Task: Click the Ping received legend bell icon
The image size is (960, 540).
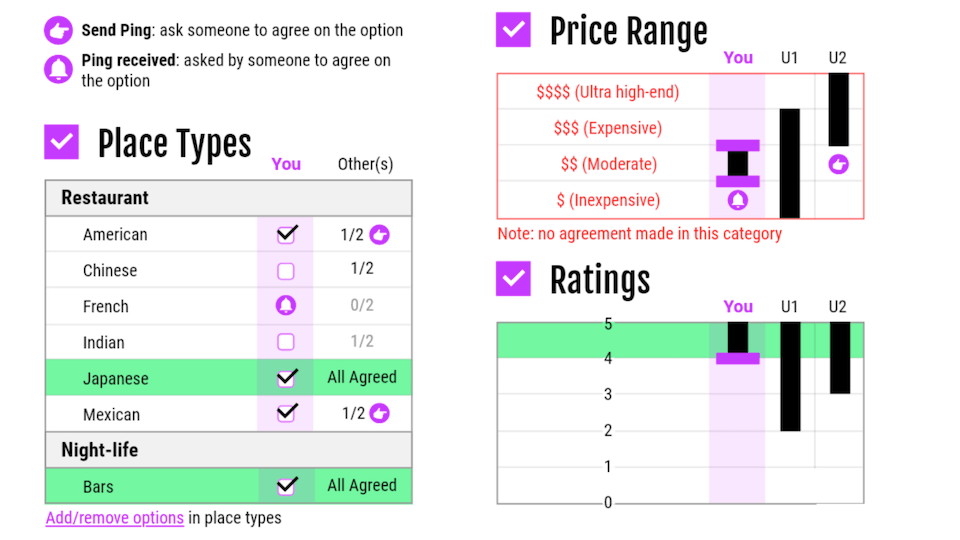Action: click(x=59, y=69)
